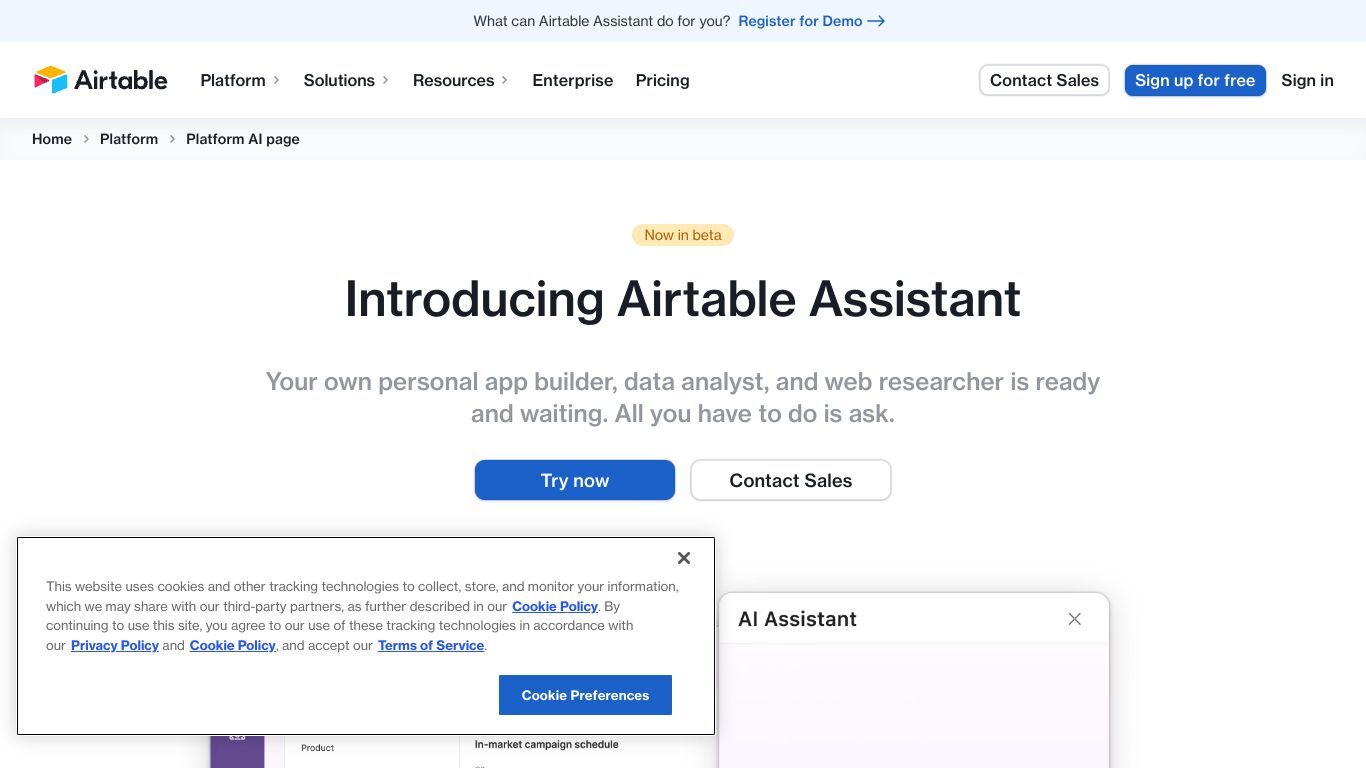Click Platform AI page breadcrumb
1366x768 pixels.
(243, 139)
